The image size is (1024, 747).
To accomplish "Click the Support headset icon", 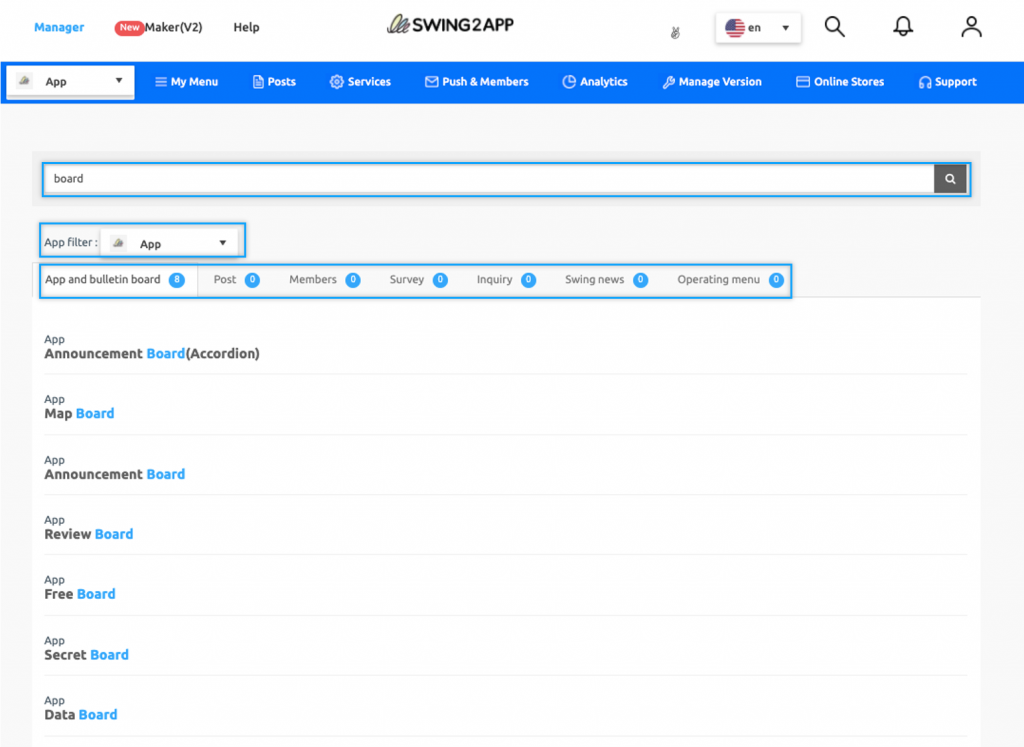I will click(923, 82).
